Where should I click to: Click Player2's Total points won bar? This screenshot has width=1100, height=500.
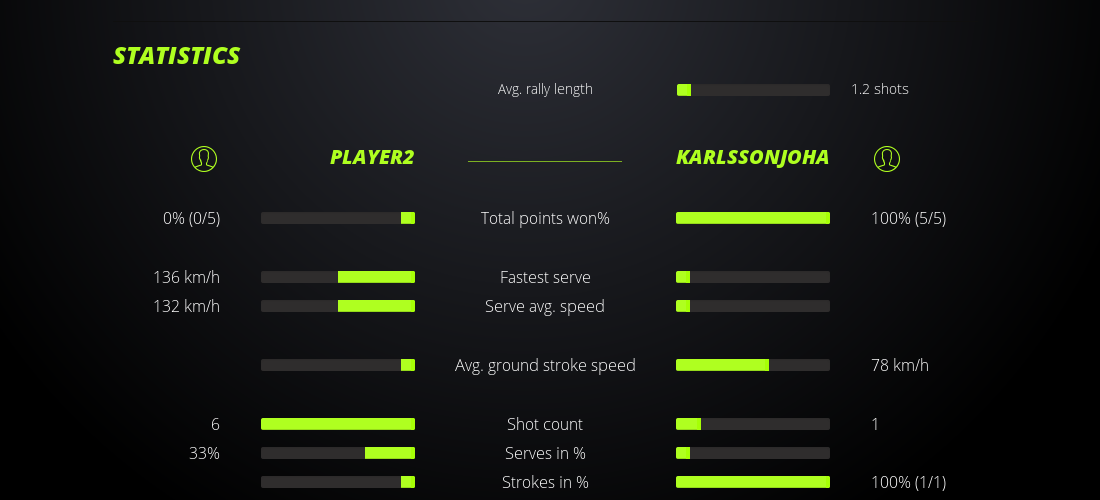click(338, 218)
